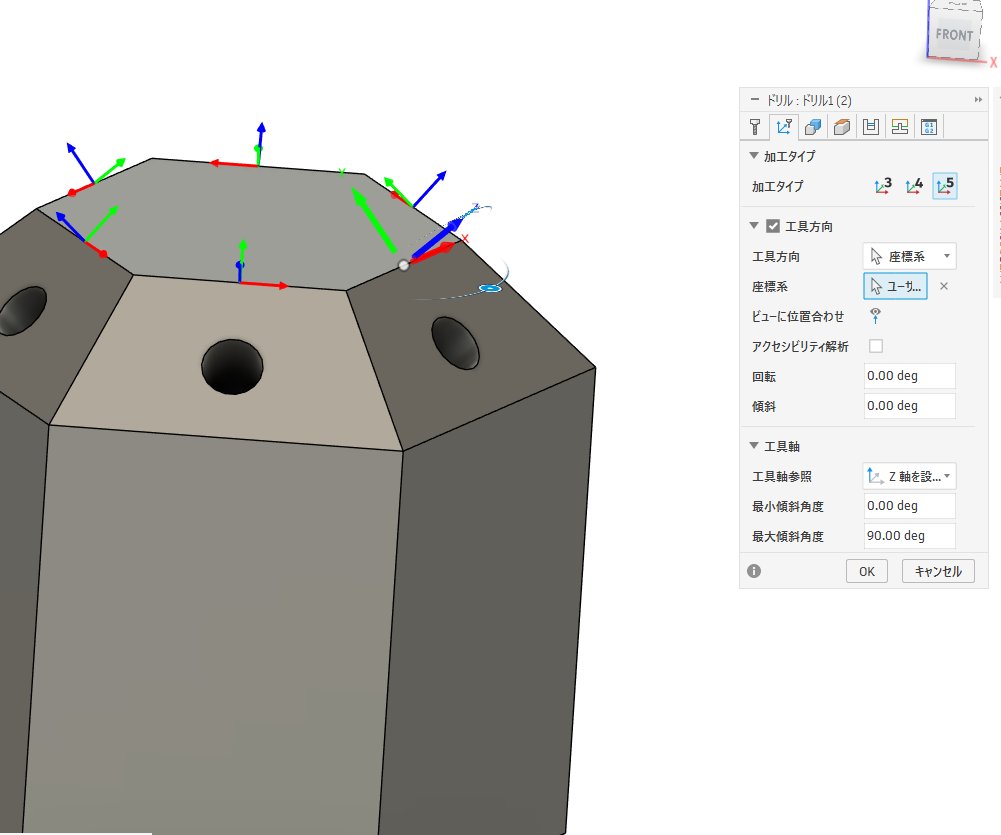This screenshot has height=835, width=1001.
Task: Select the 3-axis machining type icon
Action: (882, 185)
